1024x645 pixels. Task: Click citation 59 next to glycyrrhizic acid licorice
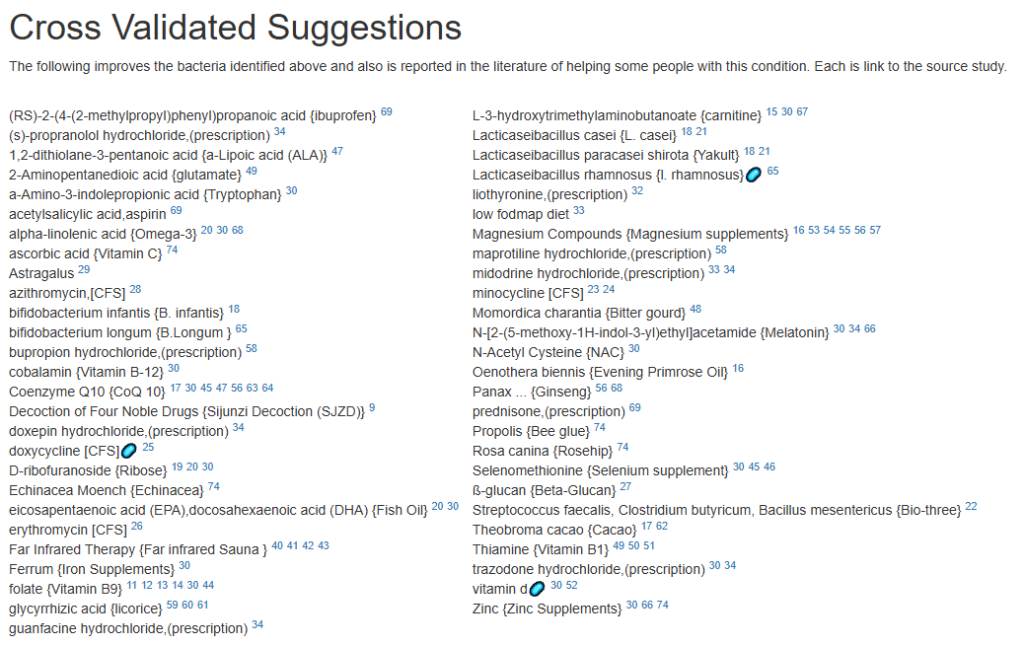[x=172, y=605]
